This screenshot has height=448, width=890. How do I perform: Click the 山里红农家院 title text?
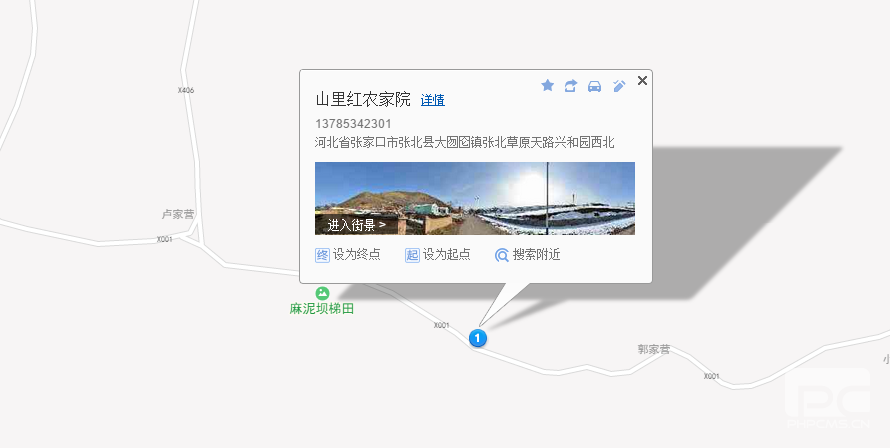point(363,100)
